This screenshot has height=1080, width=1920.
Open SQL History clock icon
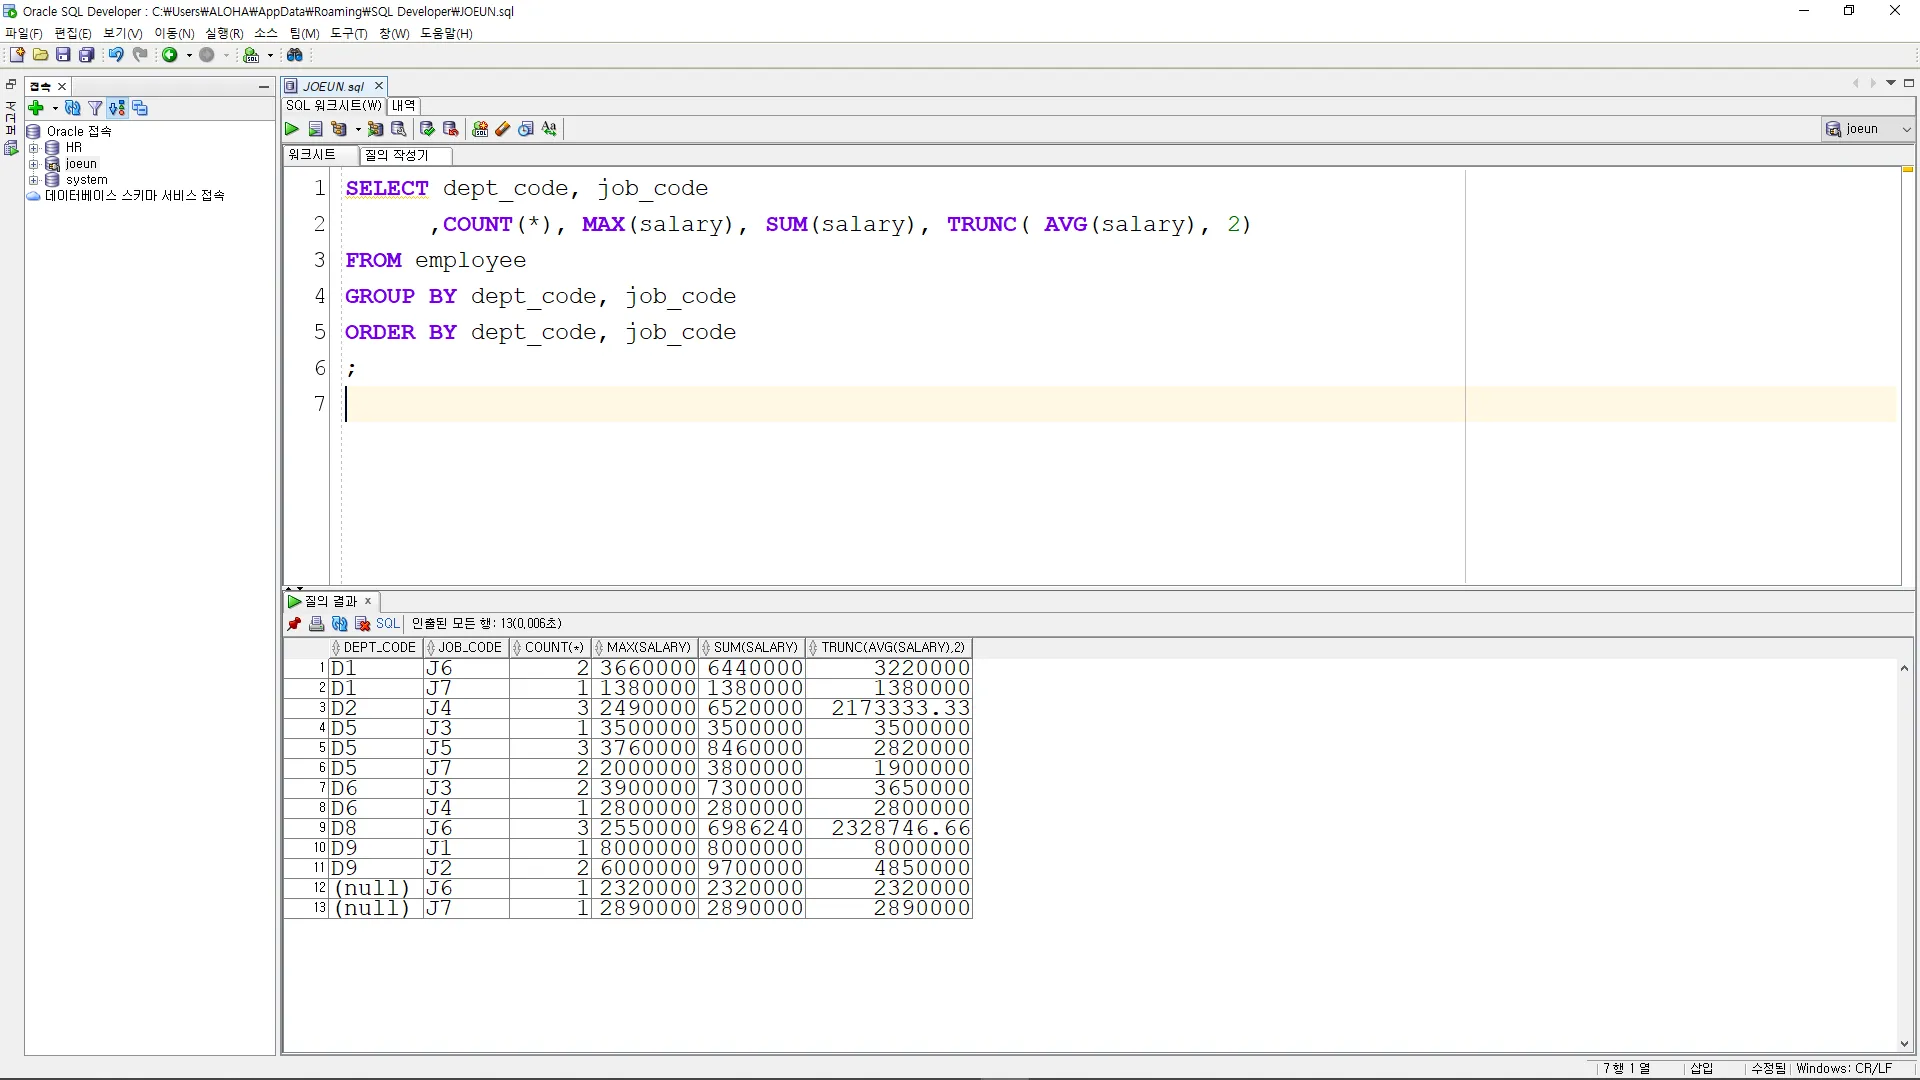point(526,129)
